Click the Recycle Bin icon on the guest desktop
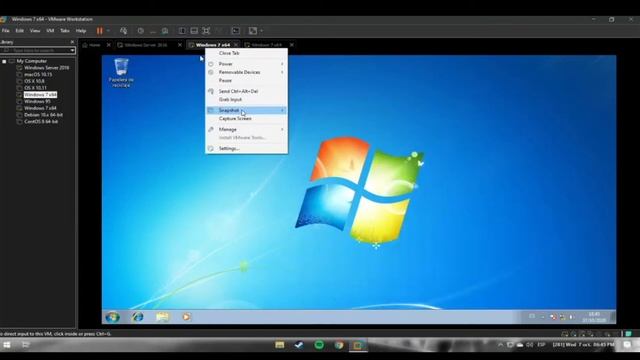The width and height of the screenshot is (640, 360). [121, 73]
